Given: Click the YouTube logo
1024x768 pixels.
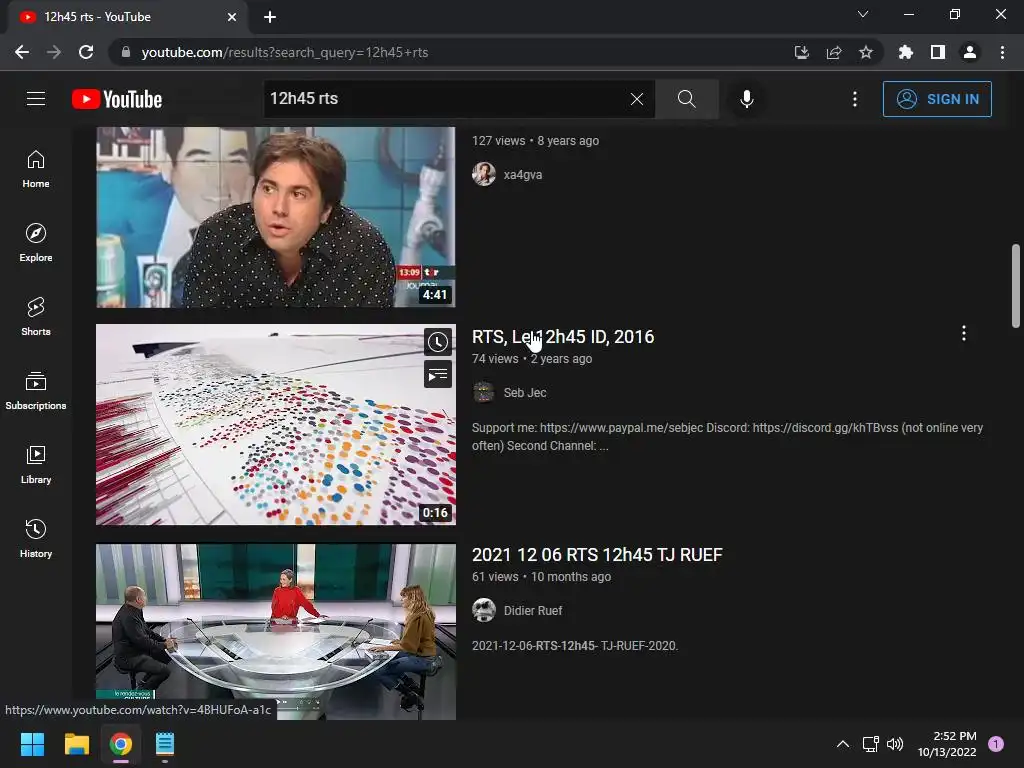Looking at the screenshot, I should [x=117, y=99].
